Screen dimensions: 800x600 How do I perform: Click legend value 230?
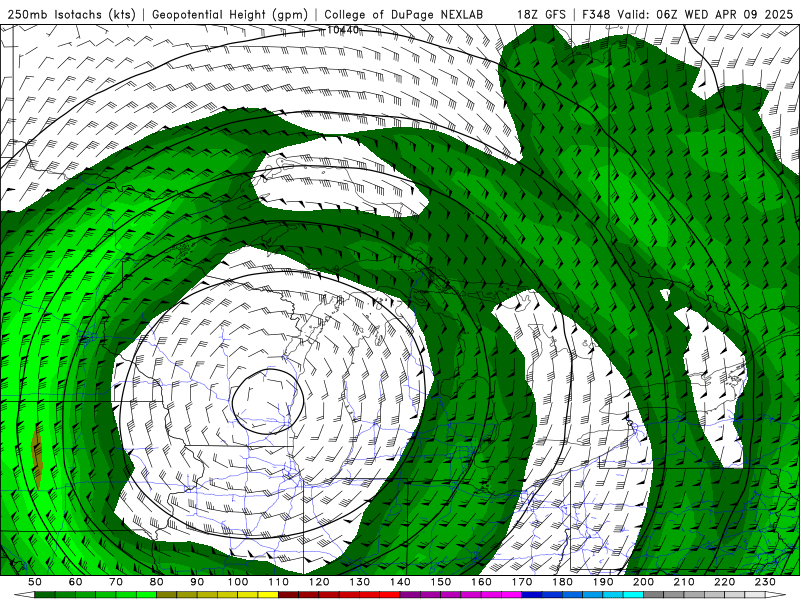[765, 582]
